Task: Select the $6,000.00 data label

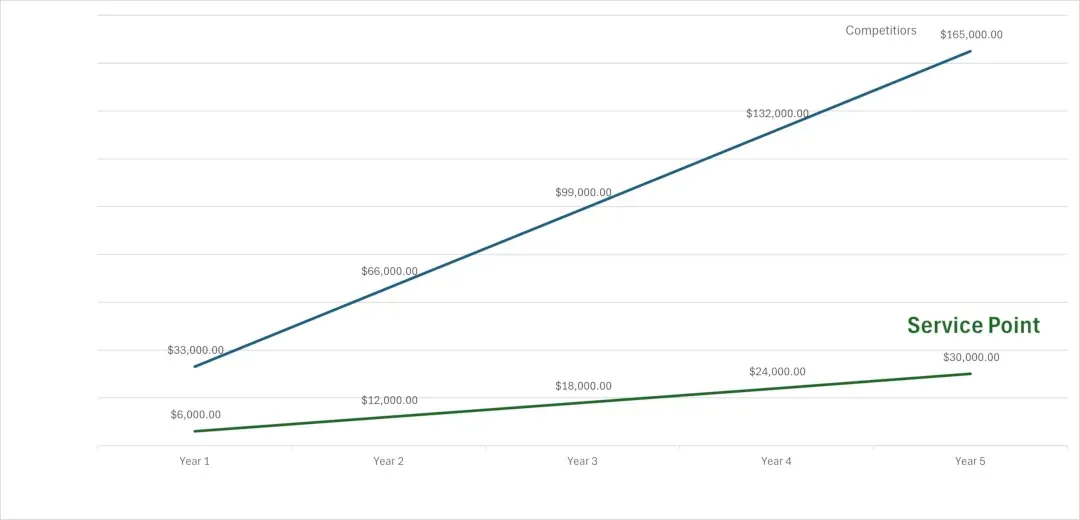Action: [195, 414]
